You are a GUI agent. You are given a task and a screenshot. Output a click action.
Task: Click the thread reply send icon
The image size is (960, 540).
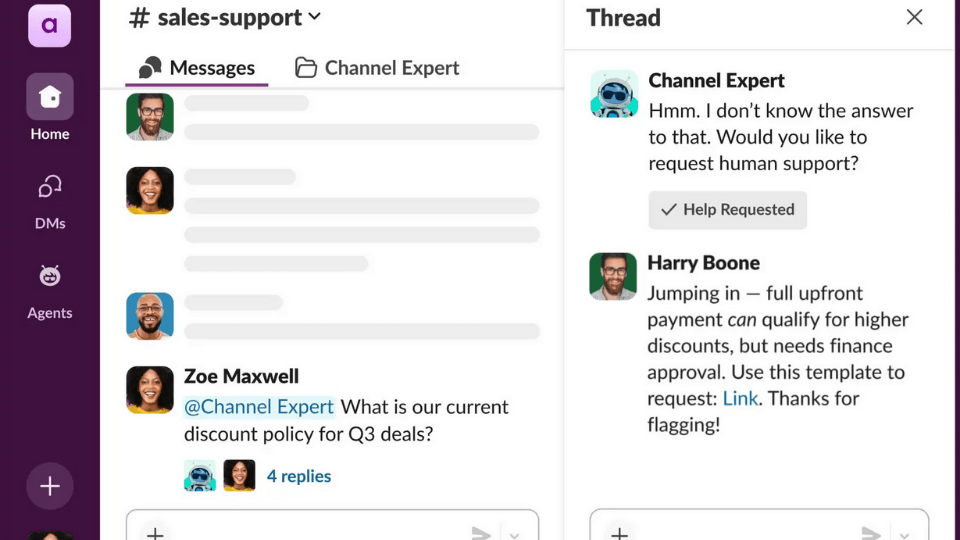[872, 533]
